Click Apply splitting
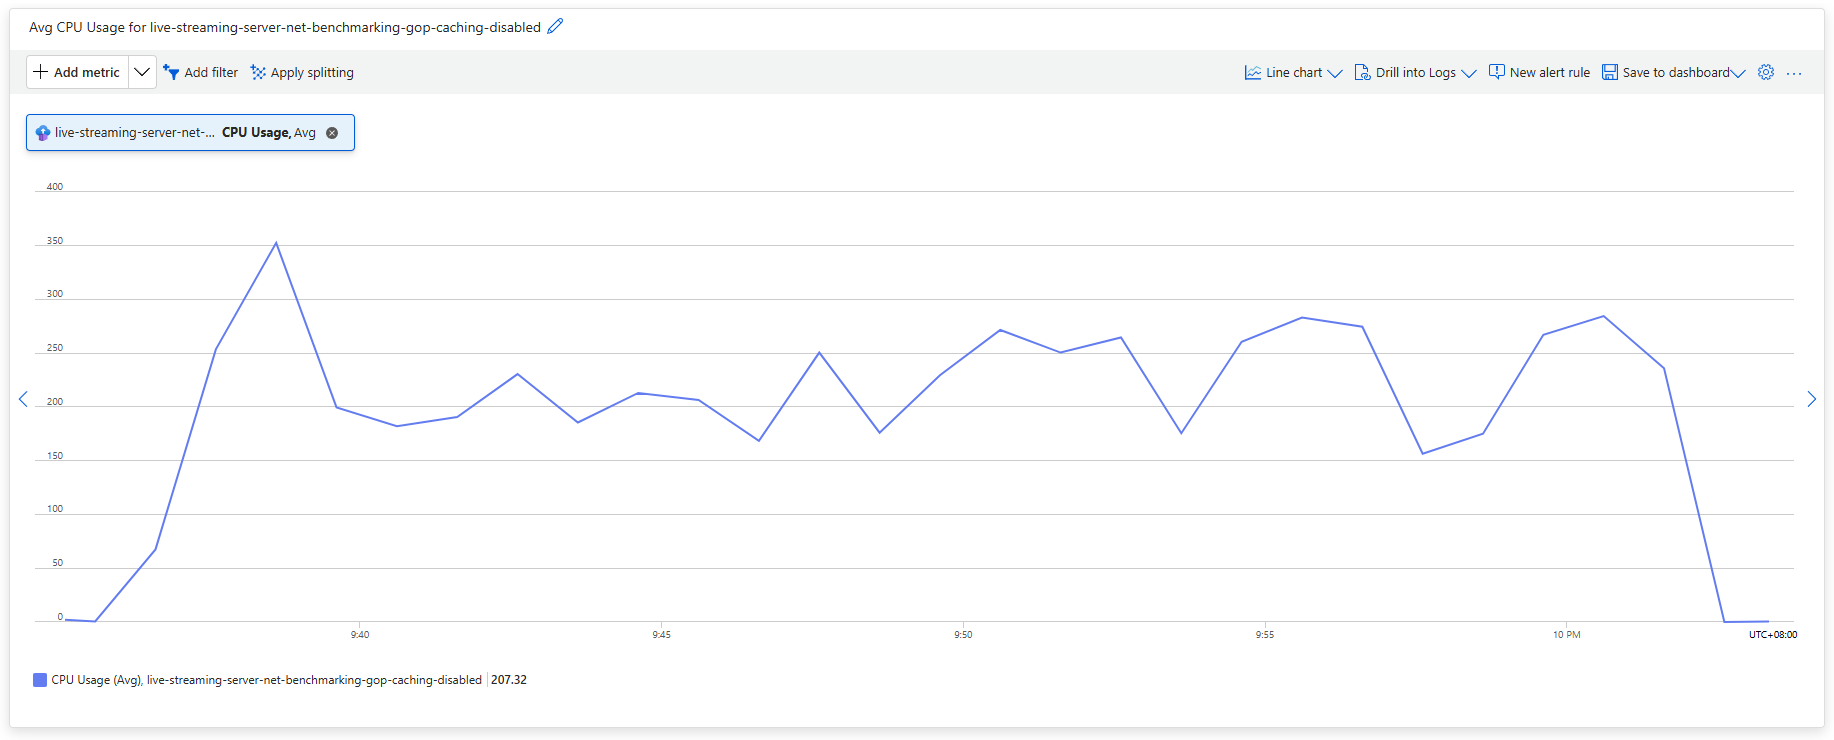Image resolution: width=1834 pixels, height=740 pixels. [x=302, y=72]
